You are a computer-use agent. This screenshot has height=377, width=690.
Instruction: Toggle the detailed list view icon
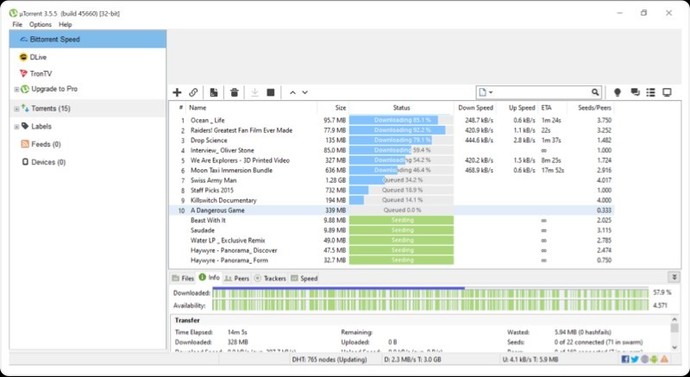pyautogui.click(x=650, y=92)
